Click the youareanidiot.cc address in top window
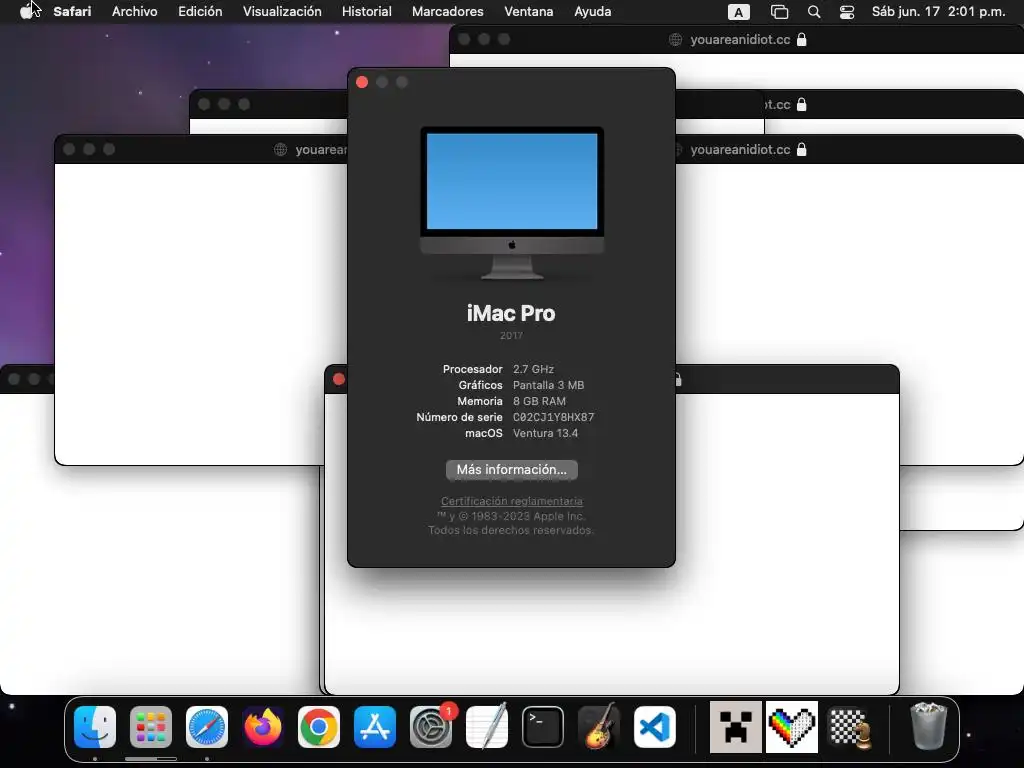The image size is (1024, 768). coord(740,39)
